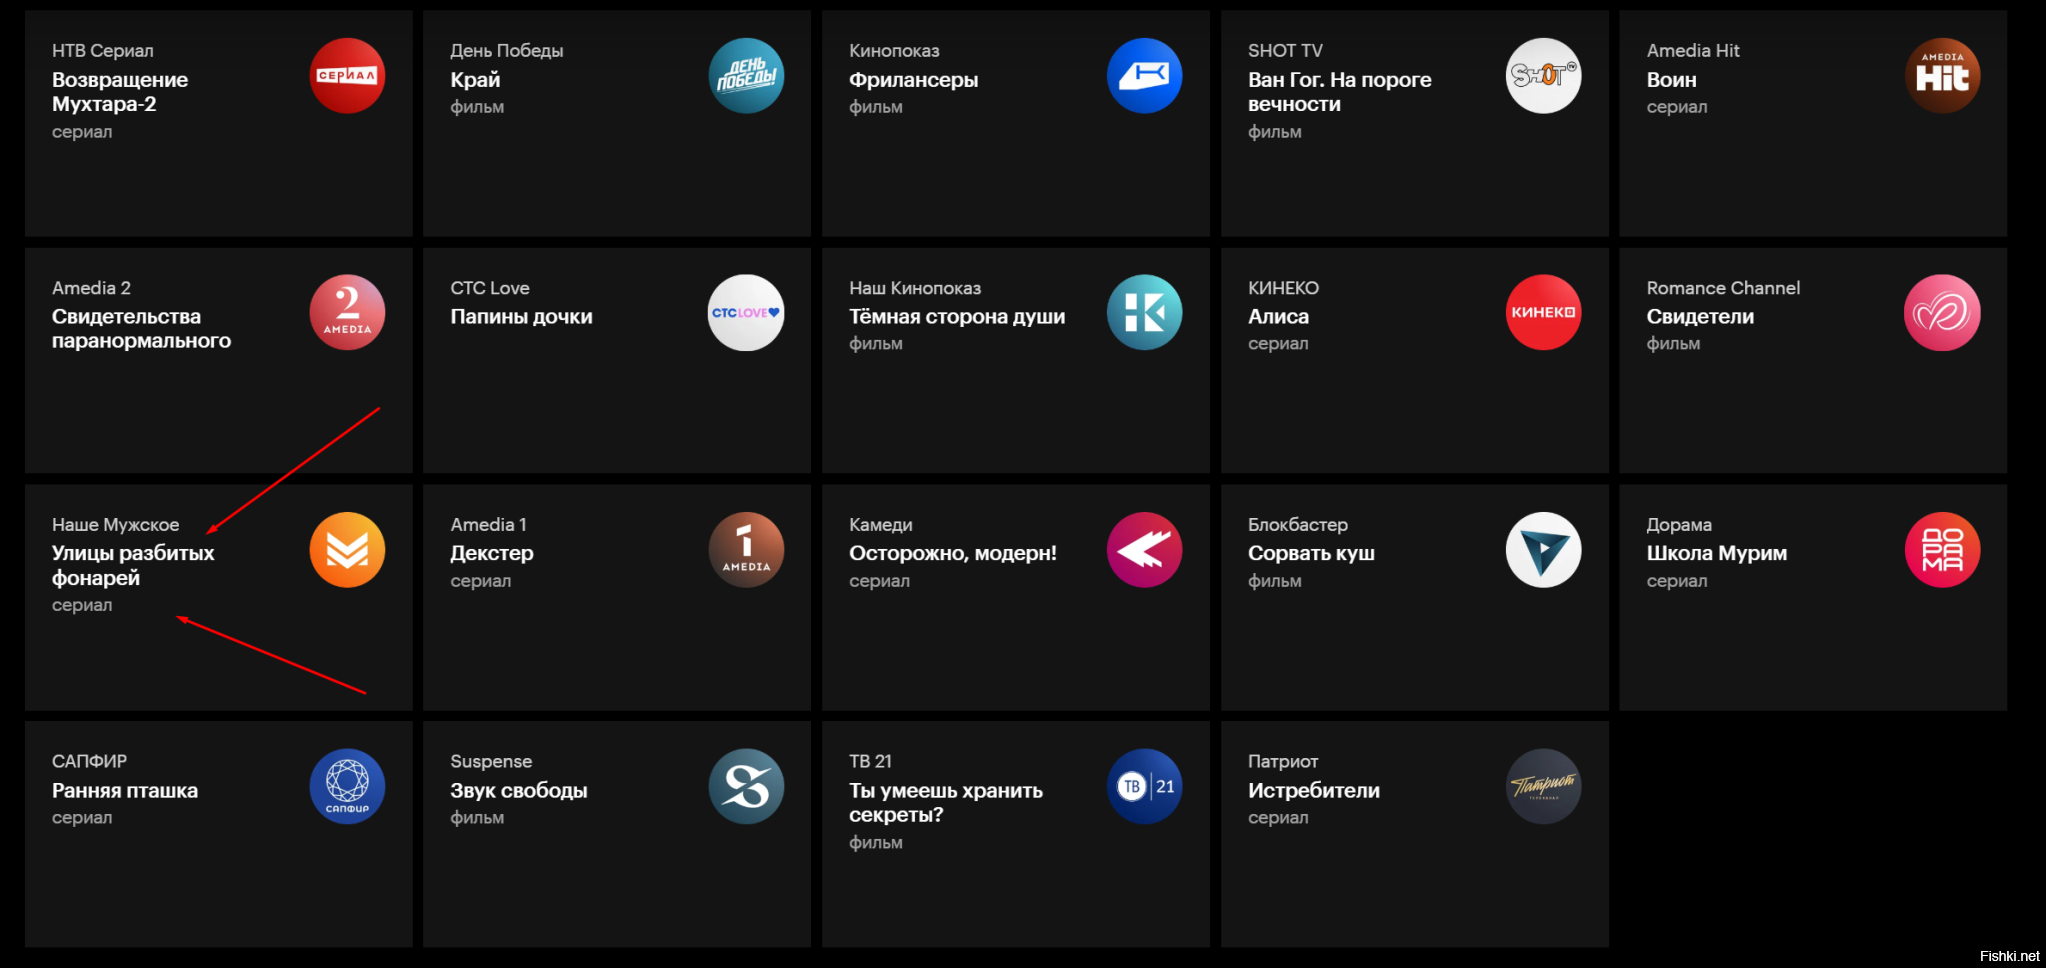Click the Amedia 1 channel name

point(488,525)
